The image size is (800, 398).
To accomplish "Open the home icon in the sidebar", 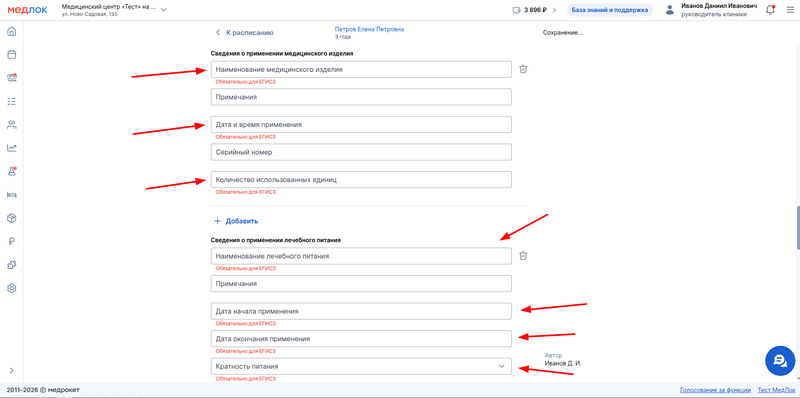I will point(12,32).
